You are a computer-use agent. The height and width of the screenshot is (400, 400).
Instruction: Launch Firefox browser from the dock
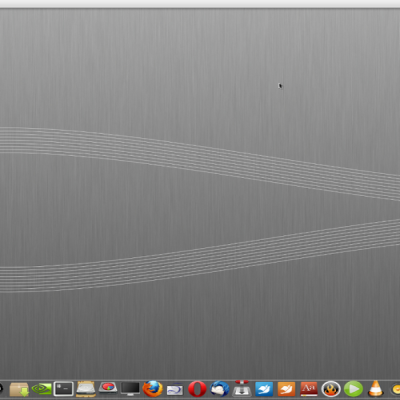(x=152, y=389)
